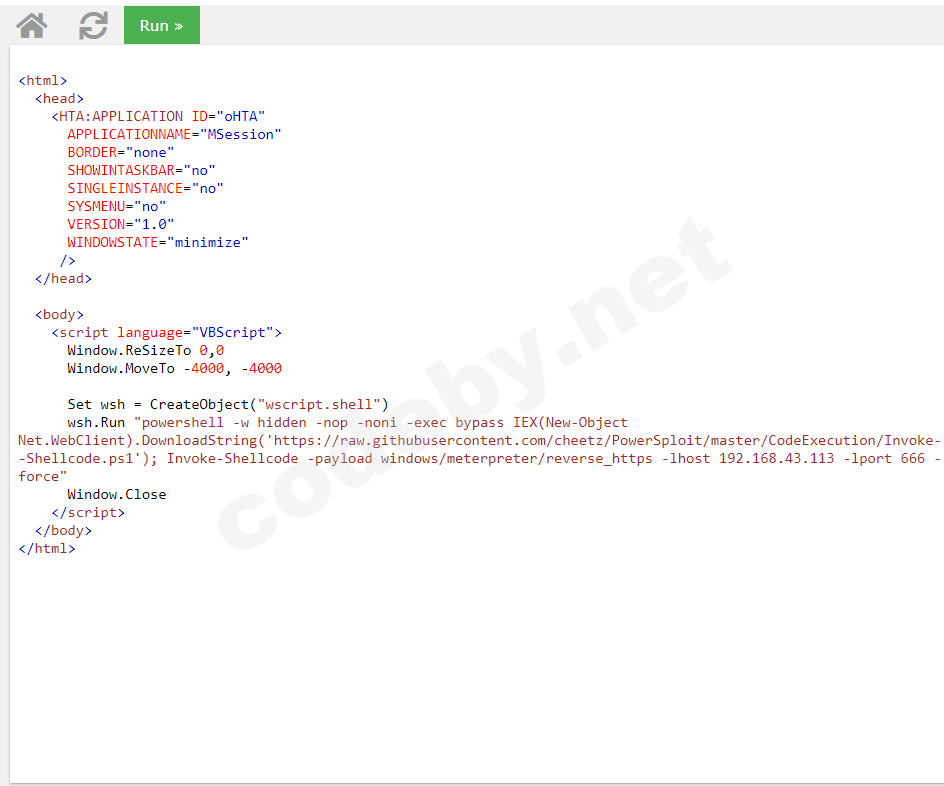944x786 pixels.
Task: Click WINDOWSTATE="minimize" attribute line
Action: click(x=158, y=243)
